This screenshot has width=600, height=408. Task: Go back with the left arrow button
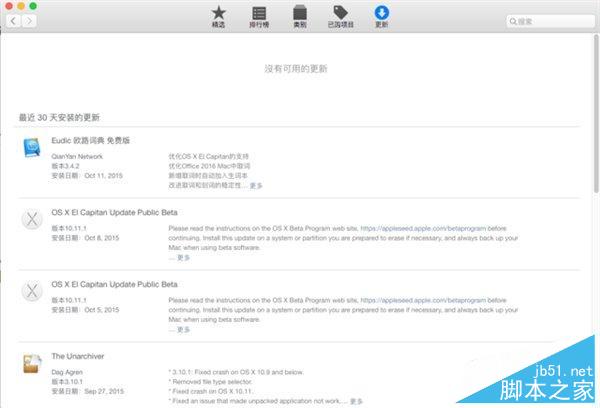click(13, 21)
